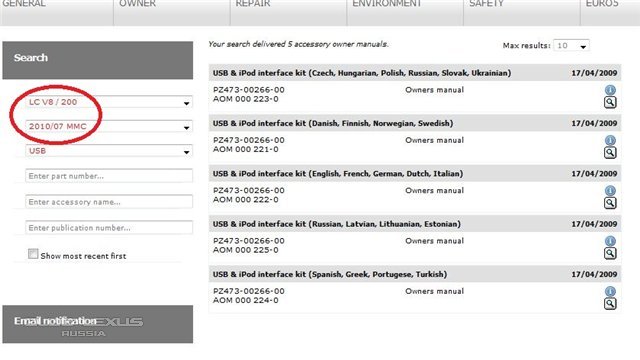This screenshot has height=360, width=640.
Task: Select the AOM 000 223-0 publication number
Action: pos(246,99)
